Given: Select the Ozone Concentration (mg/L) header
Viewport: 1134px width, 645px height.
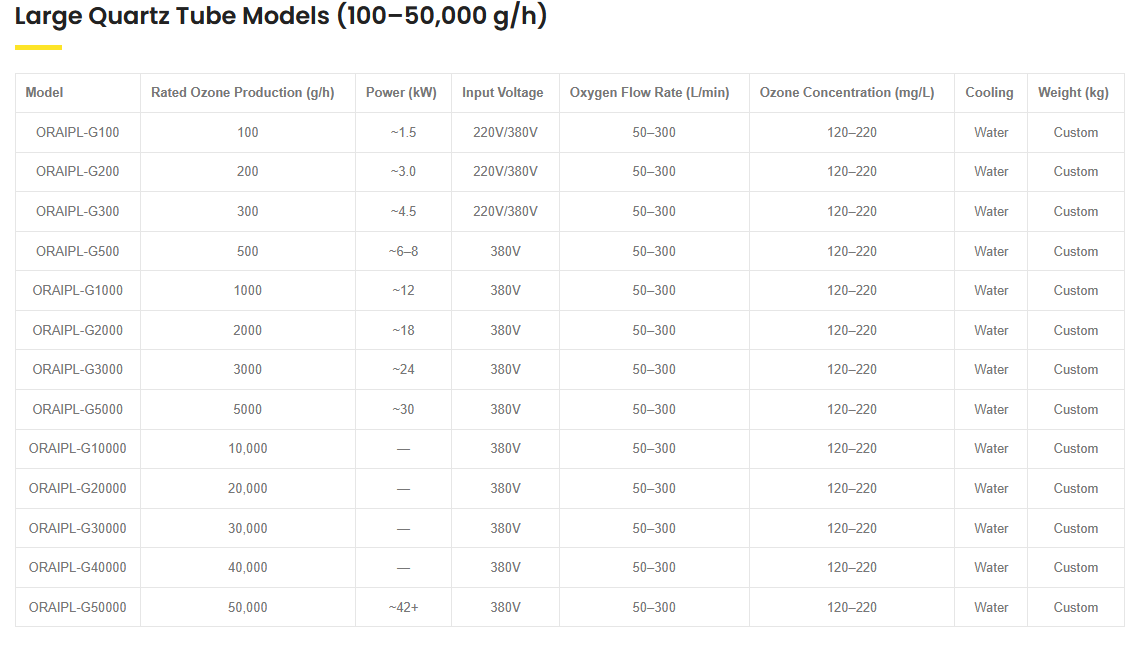Looking at the screenshot, I should [847, 93].
